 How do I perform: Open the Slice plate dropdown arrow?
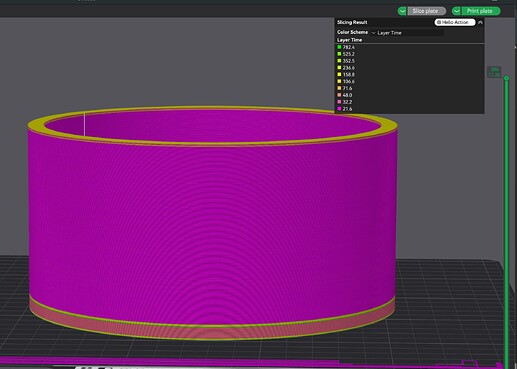(x=402, y=11)
